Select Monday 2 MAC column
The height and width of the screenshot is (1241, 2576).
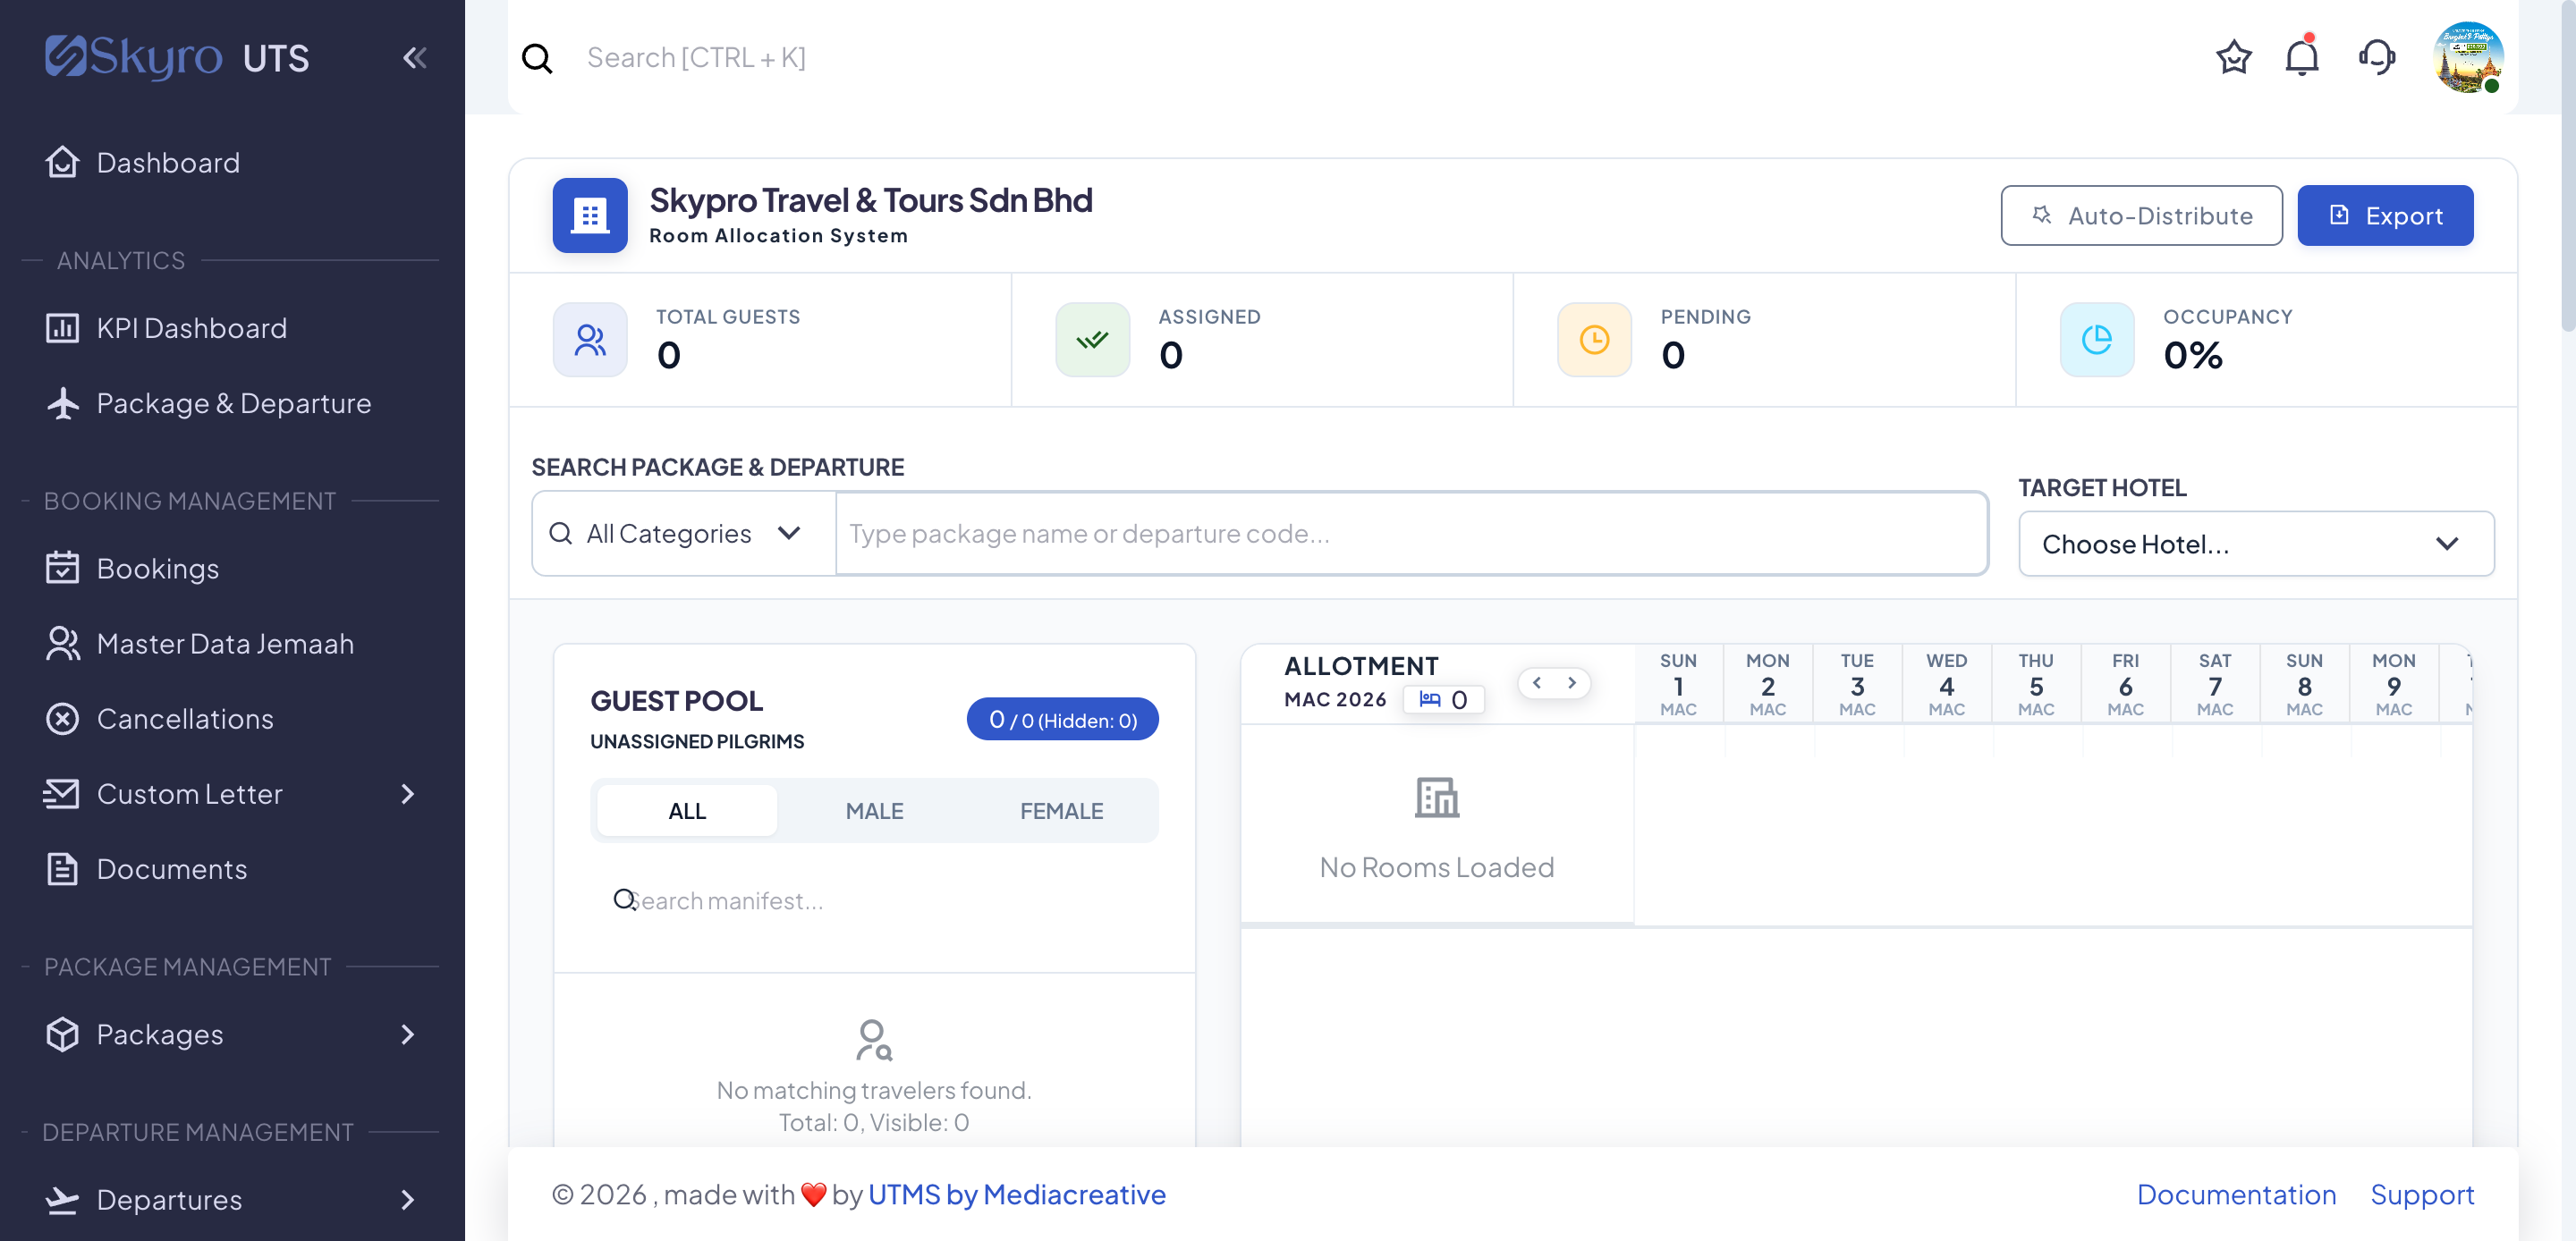coord(1767,684)
